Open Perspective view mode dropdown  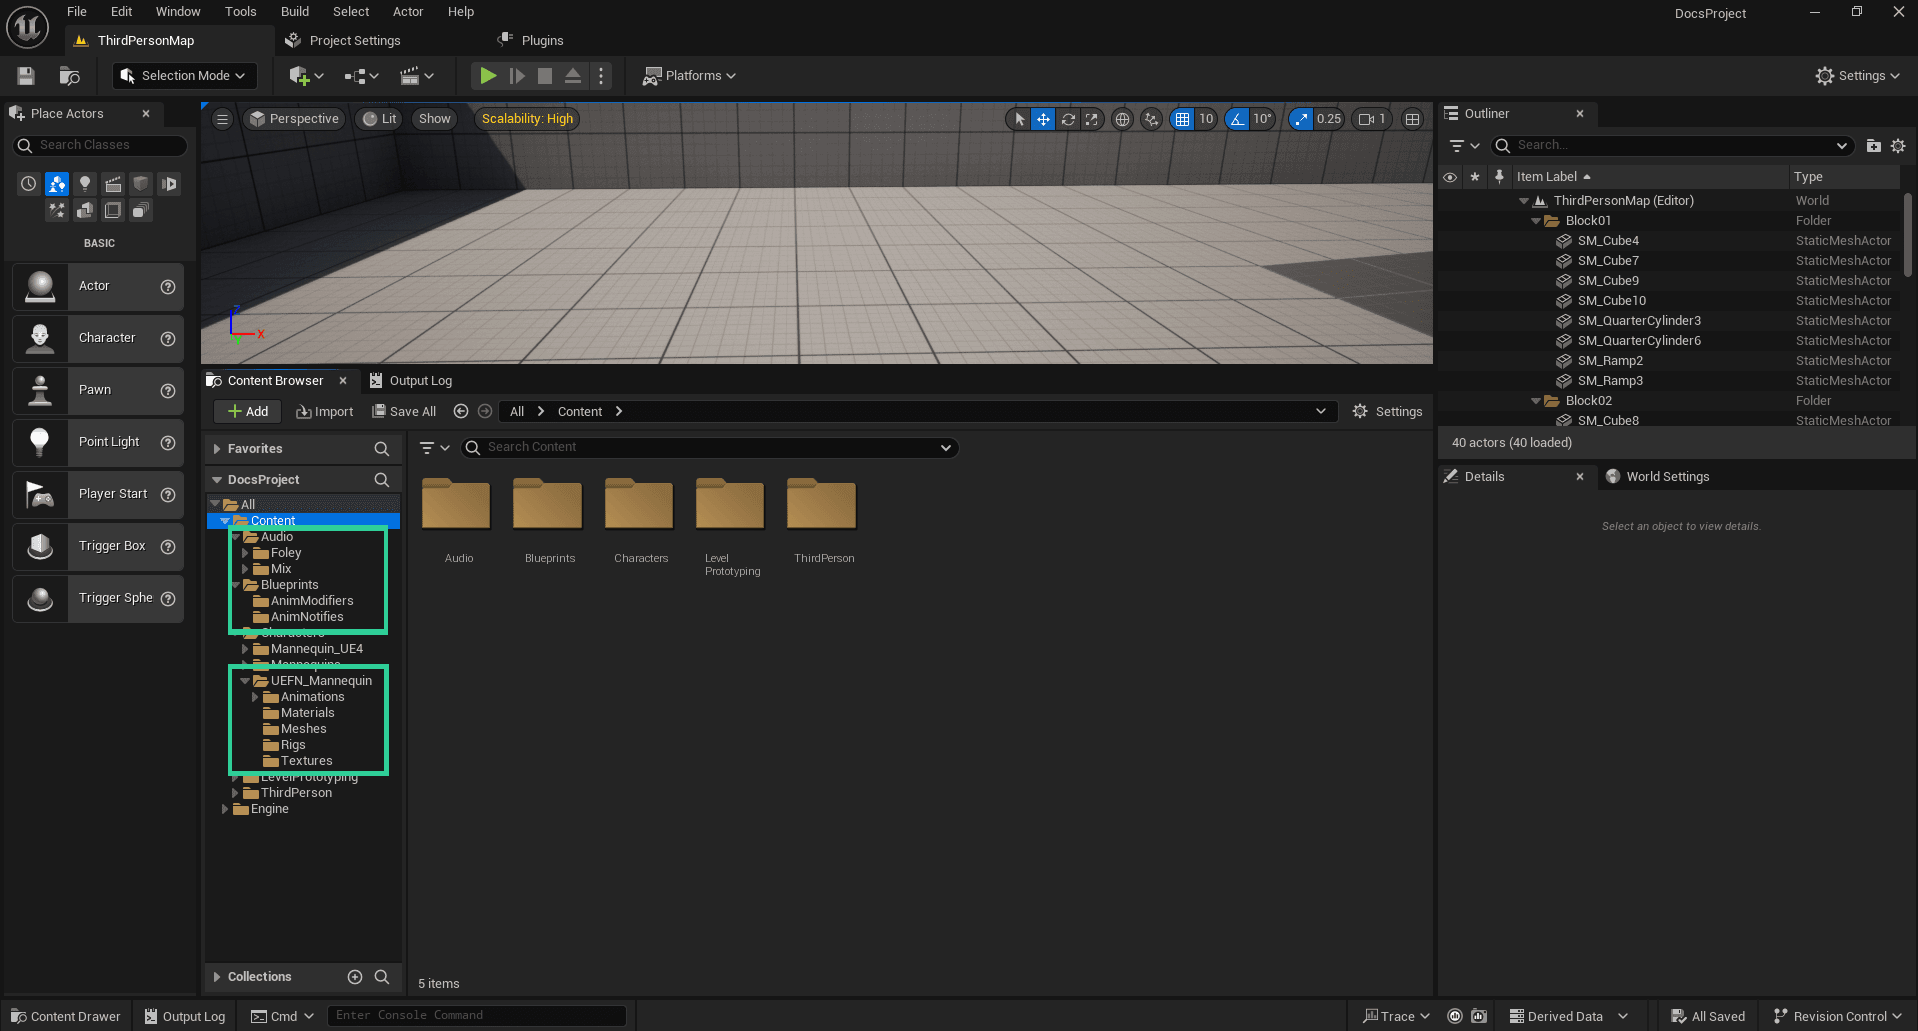point(294,119)
